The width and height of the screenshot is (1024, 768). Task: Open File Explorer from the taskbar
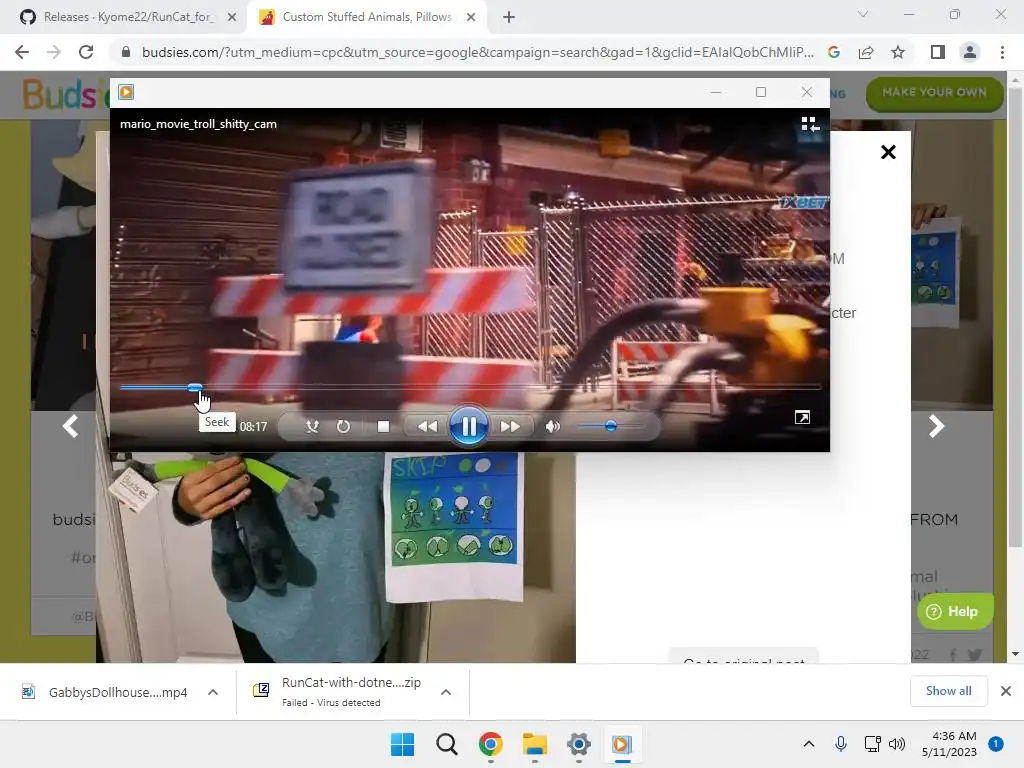tap(534, 744)
